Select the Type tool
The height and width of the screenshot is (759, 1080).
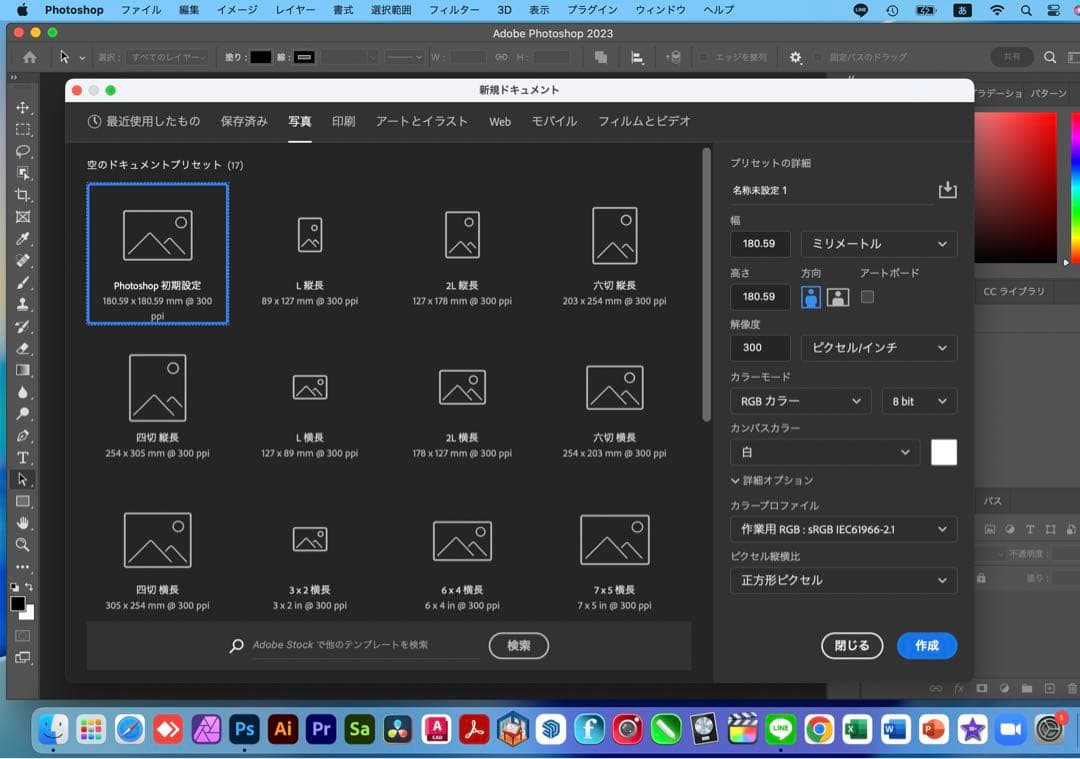pyautogui.click(x=22, y=458)
